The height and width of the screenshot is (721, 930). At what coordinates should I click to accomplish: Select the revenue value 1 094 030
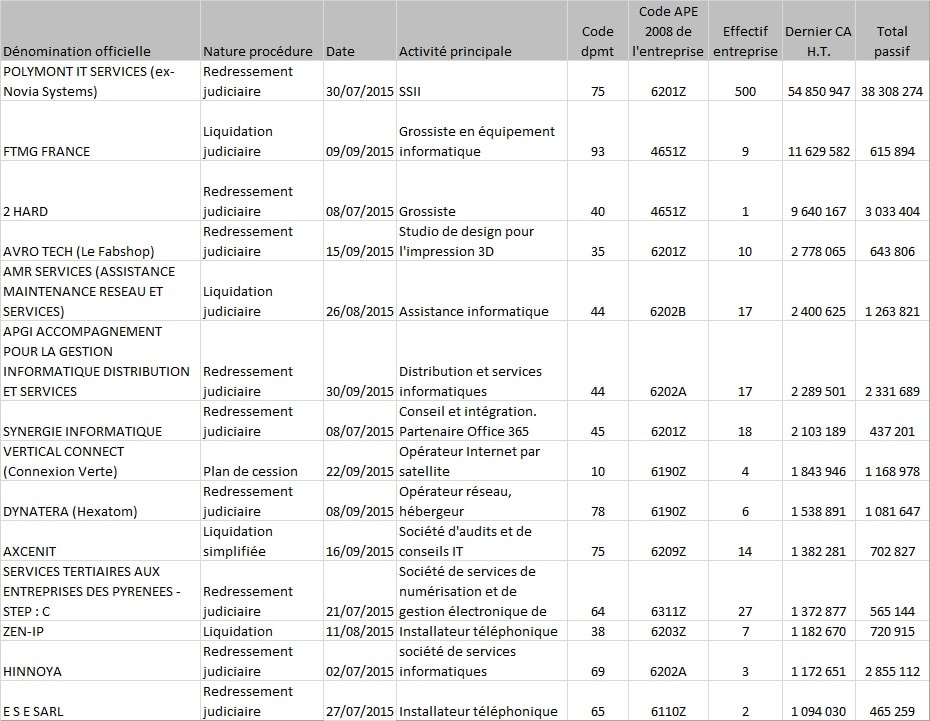[818, 712]
